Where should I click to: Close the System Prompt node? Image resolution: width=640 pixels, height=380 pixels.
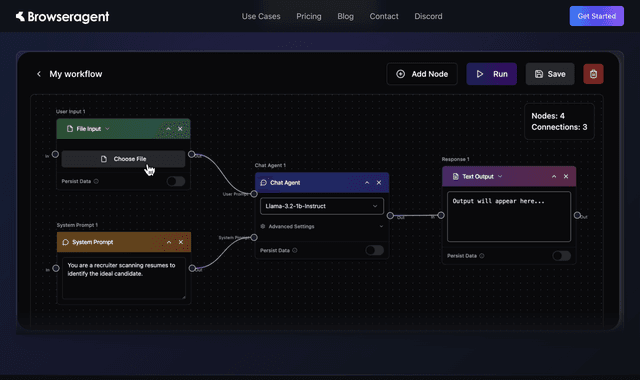tap(181, 242)
